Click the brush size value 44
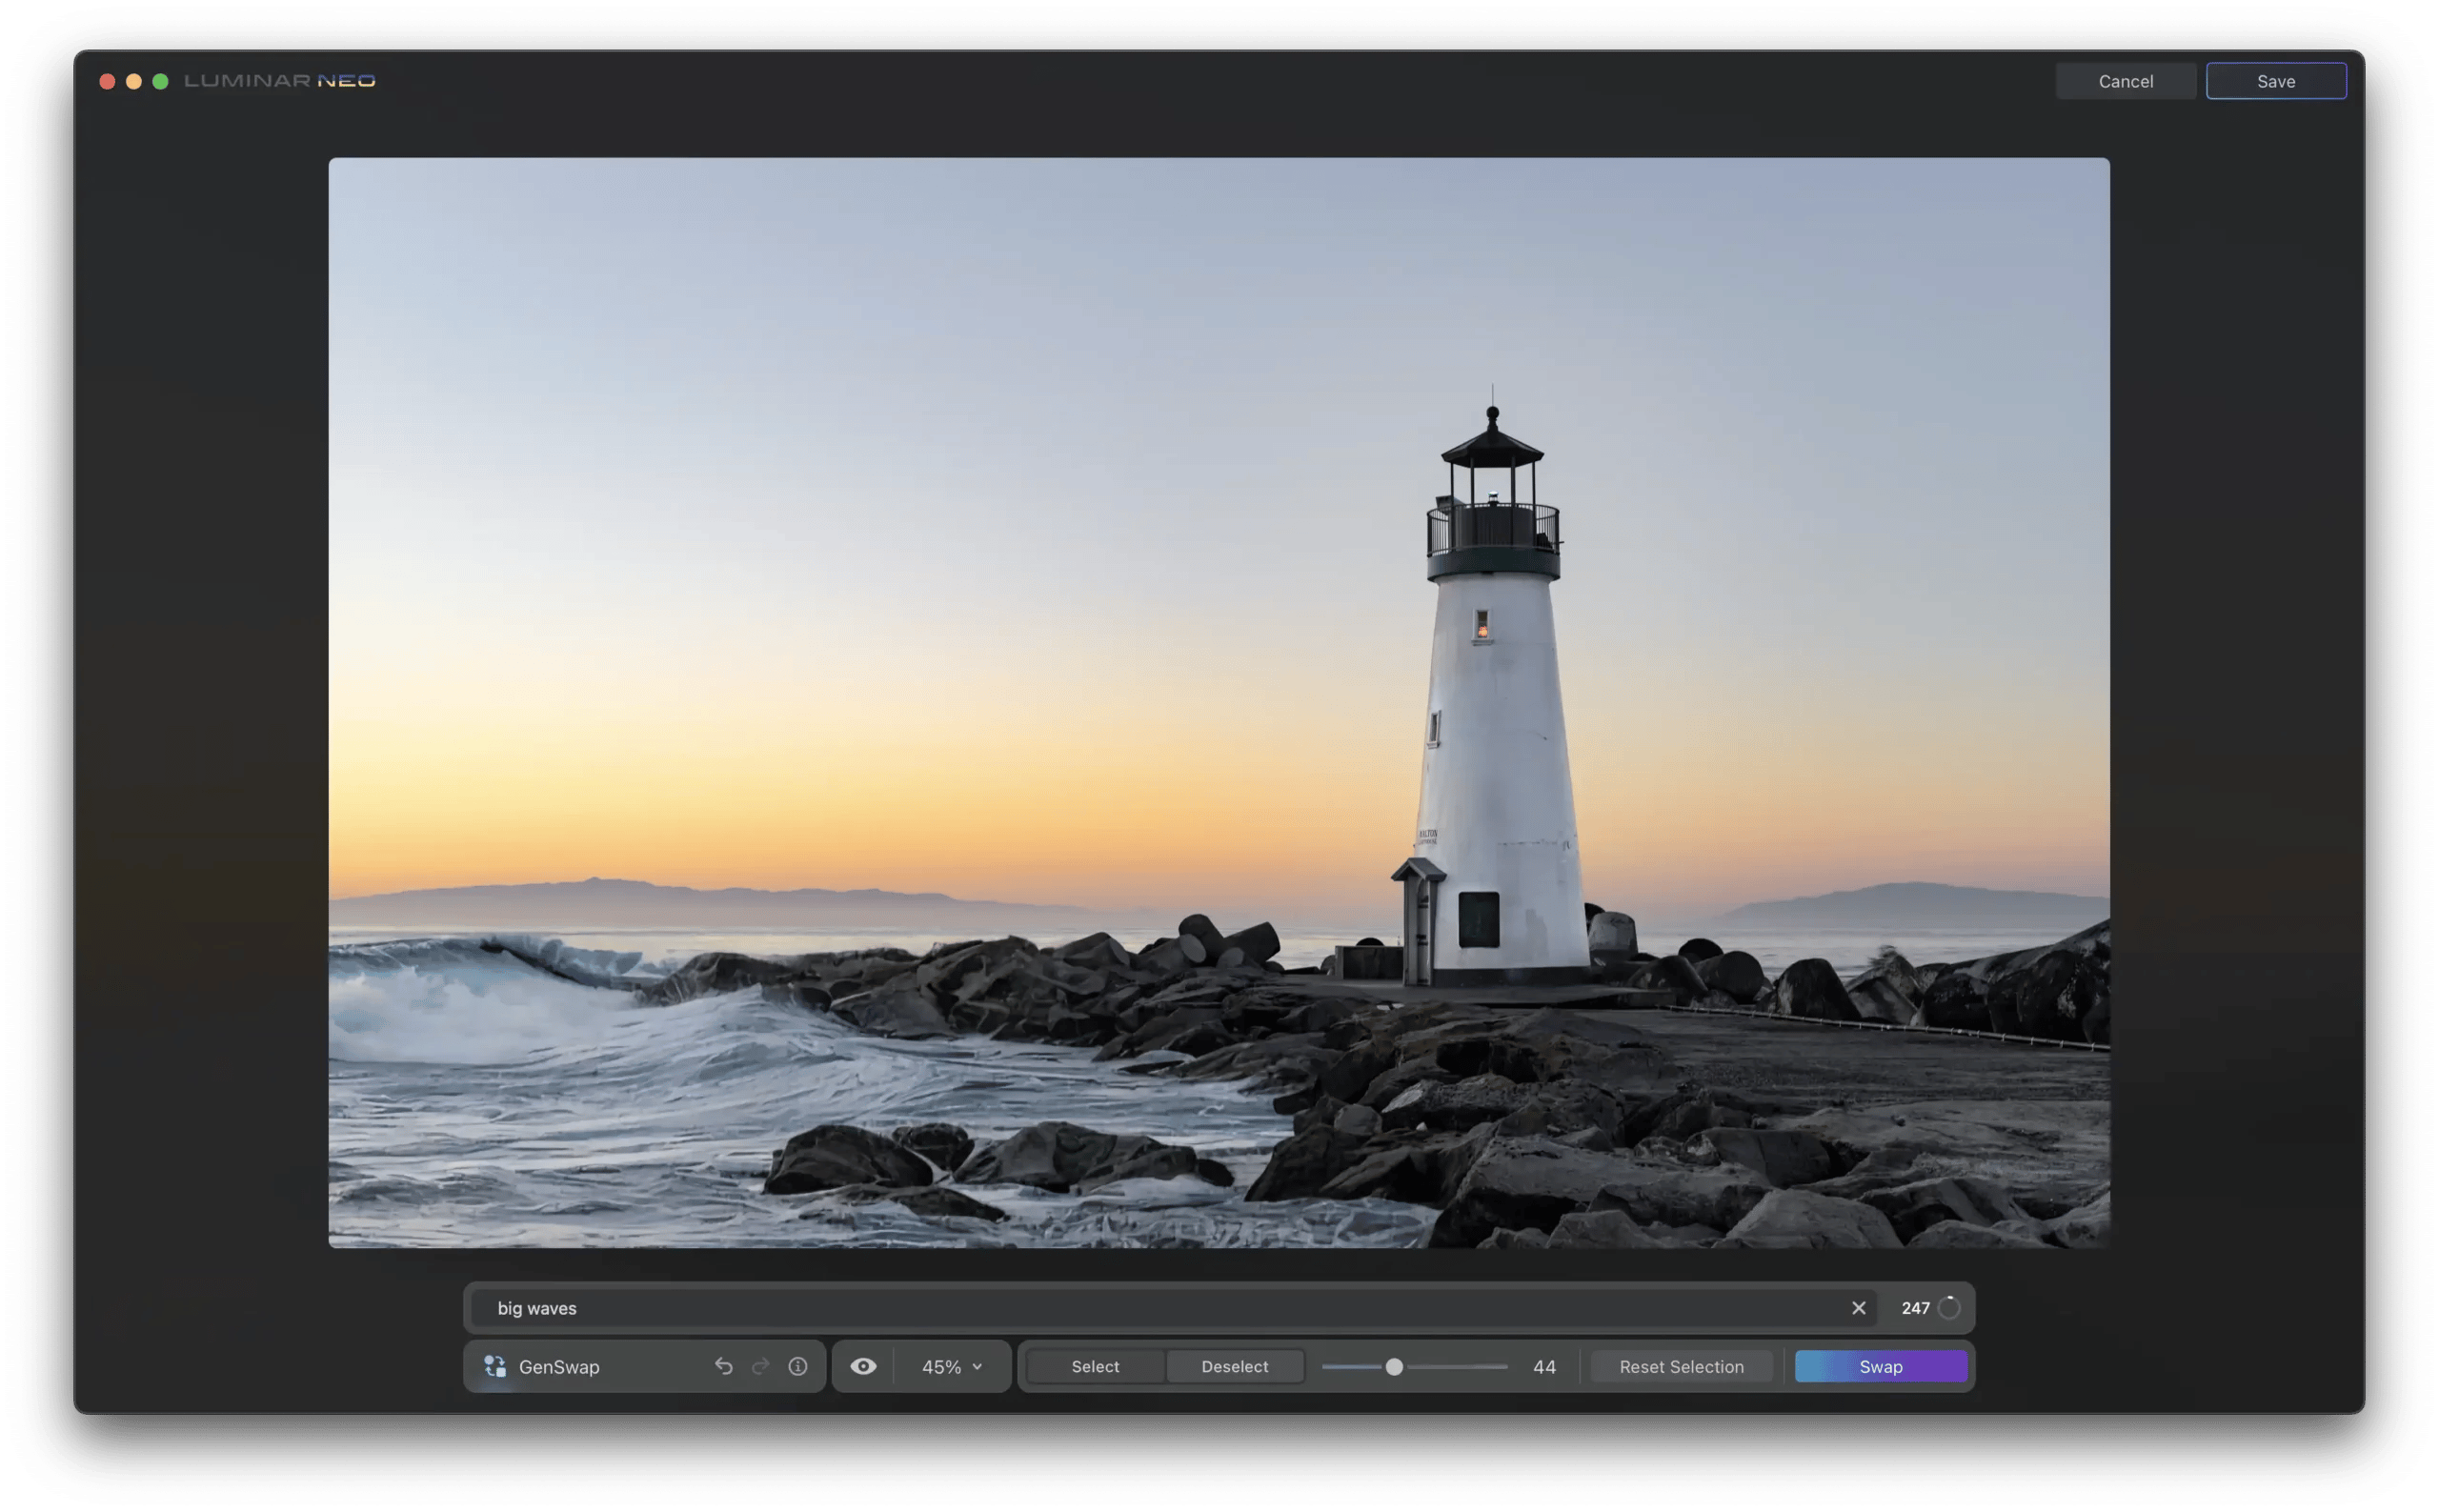The image size is (2439, 1512). point(1544,1366)
